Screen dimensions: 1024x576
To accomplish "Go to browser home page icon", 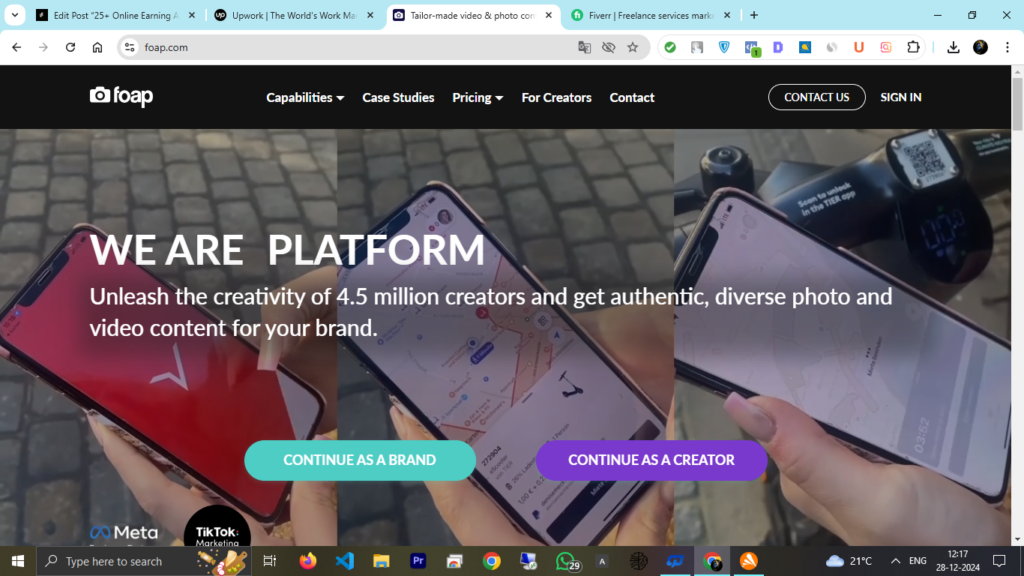I will [97, 47].
